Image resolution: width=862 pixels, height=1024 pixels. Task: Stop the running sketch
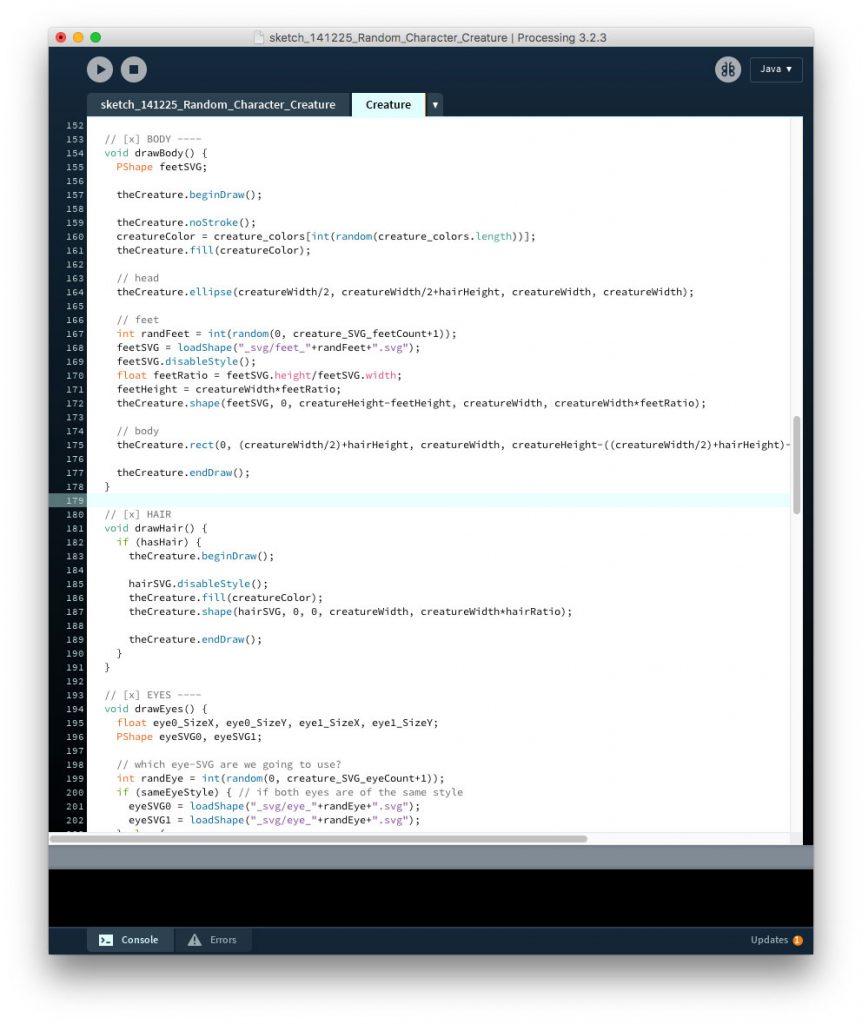[x=133, y=69]
